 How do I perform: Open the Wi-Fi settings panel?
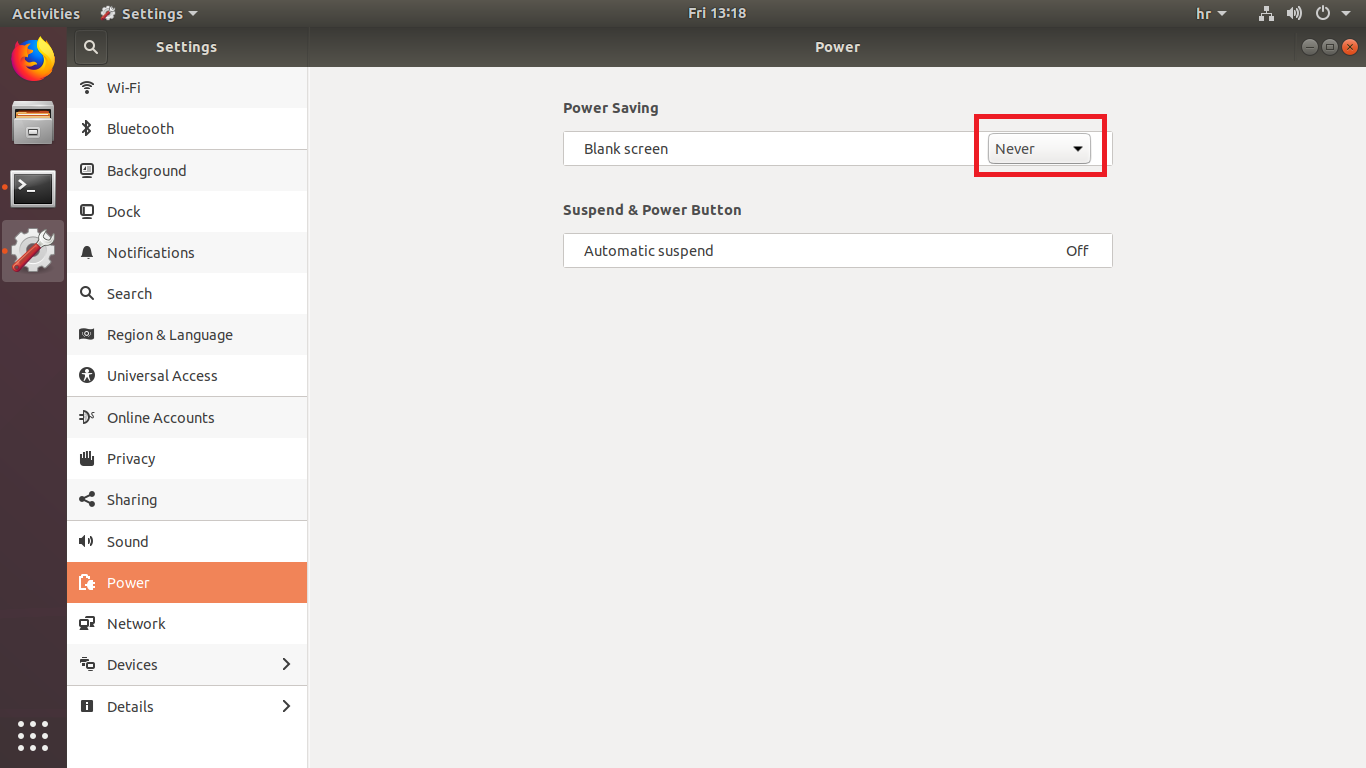coord(187,88)
